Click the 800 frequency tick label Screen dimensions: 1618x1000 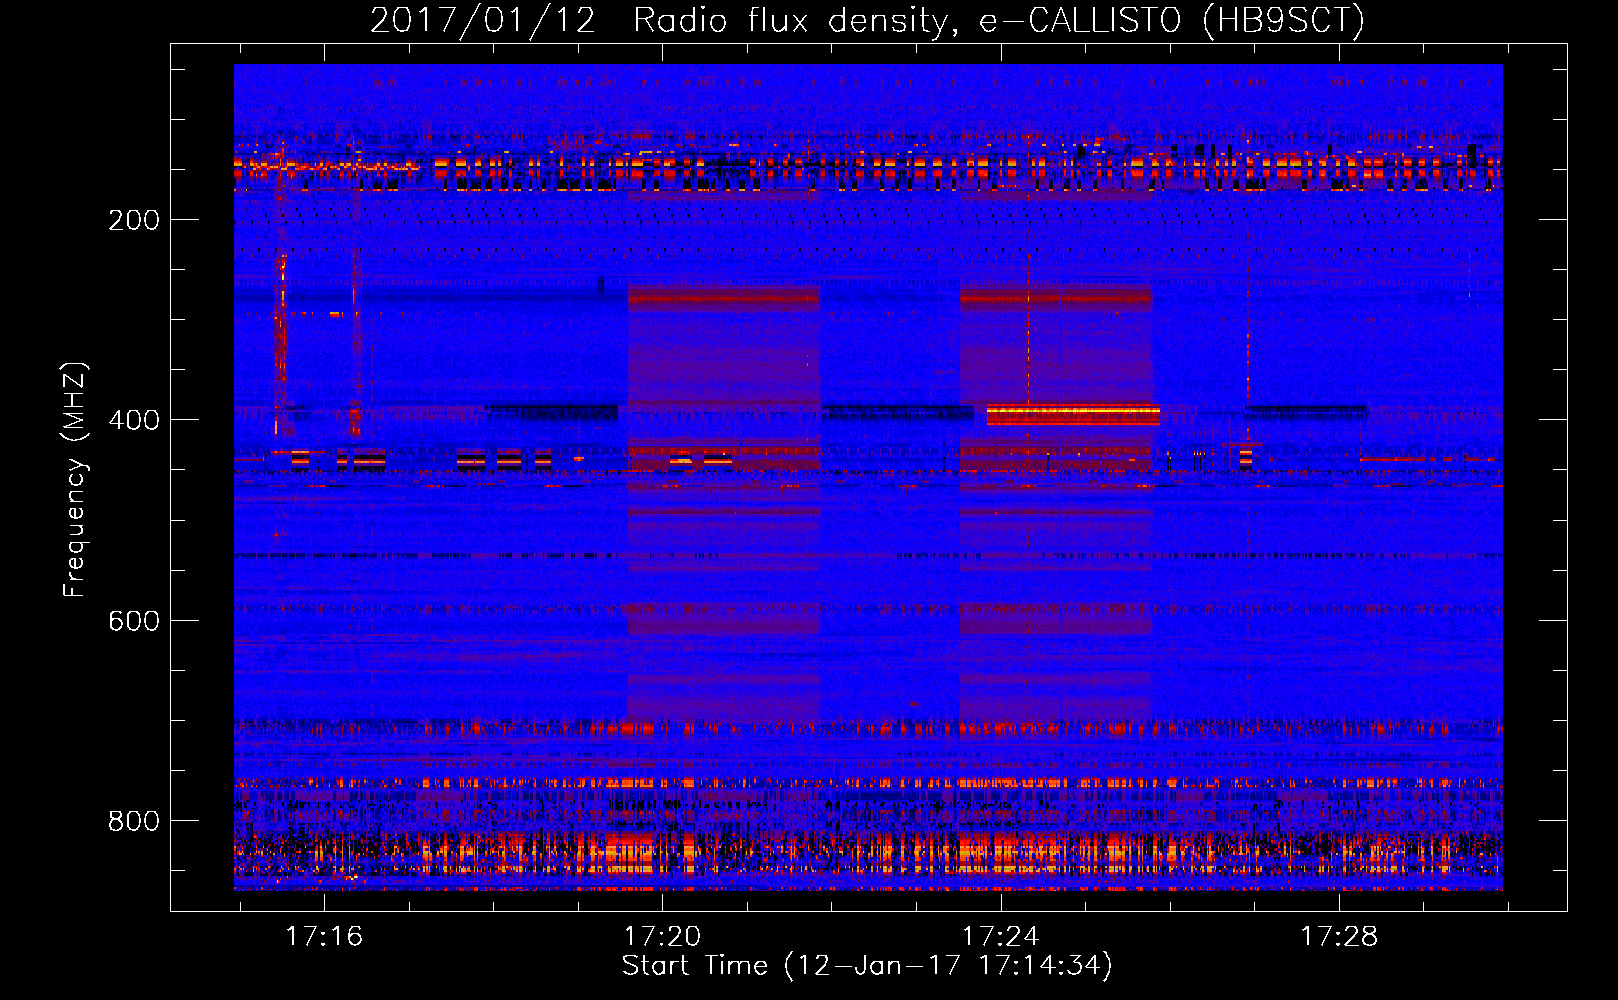[134, 821]
